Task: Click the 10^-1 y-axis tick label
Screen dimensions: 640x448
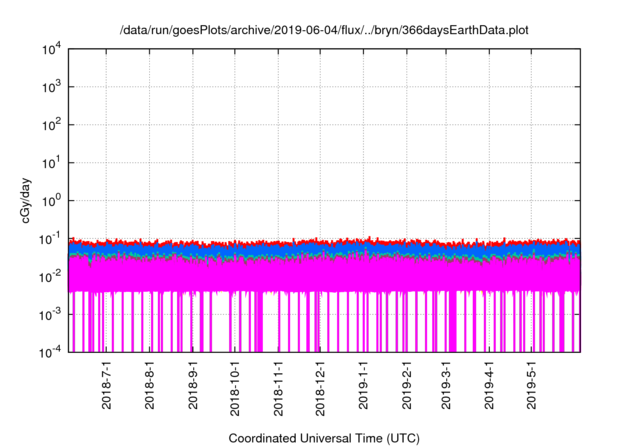Action: 50,239
